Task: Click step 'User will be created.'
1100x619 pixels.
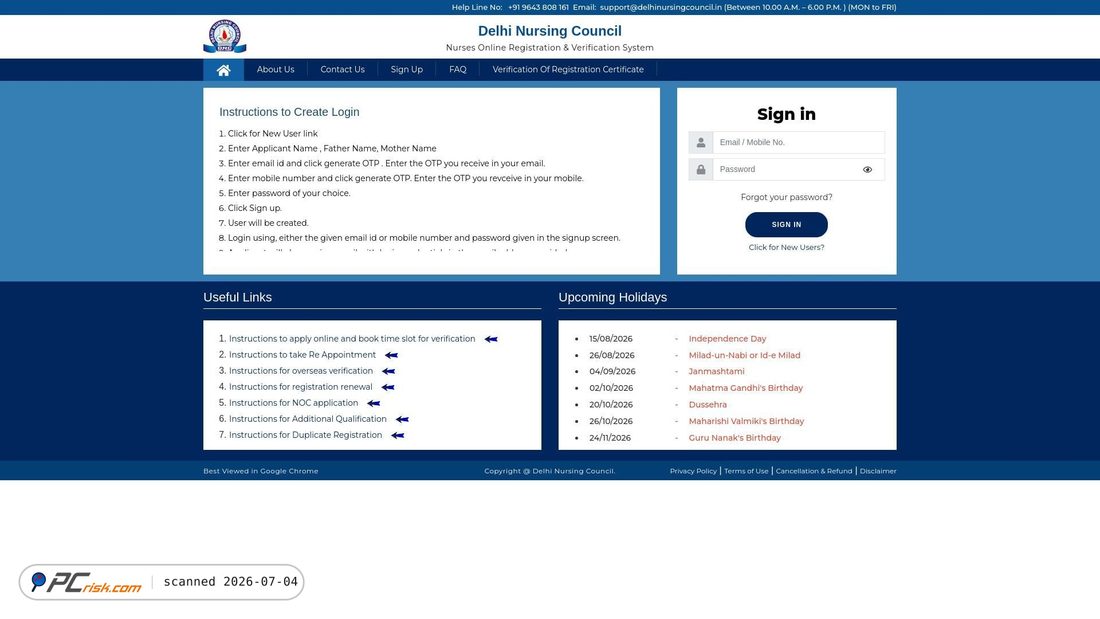Action: pos(268,223)
